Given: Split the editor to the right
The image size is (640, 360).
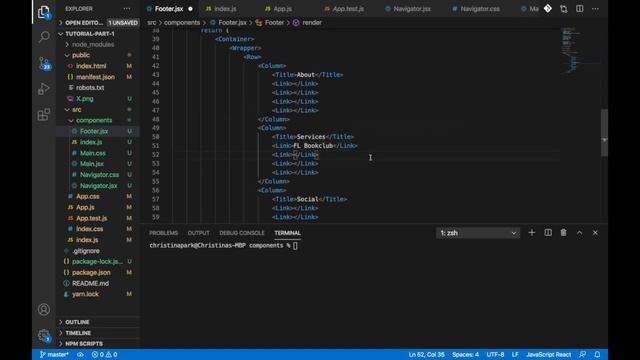Looking at the screenshot, I should (580, 9).
